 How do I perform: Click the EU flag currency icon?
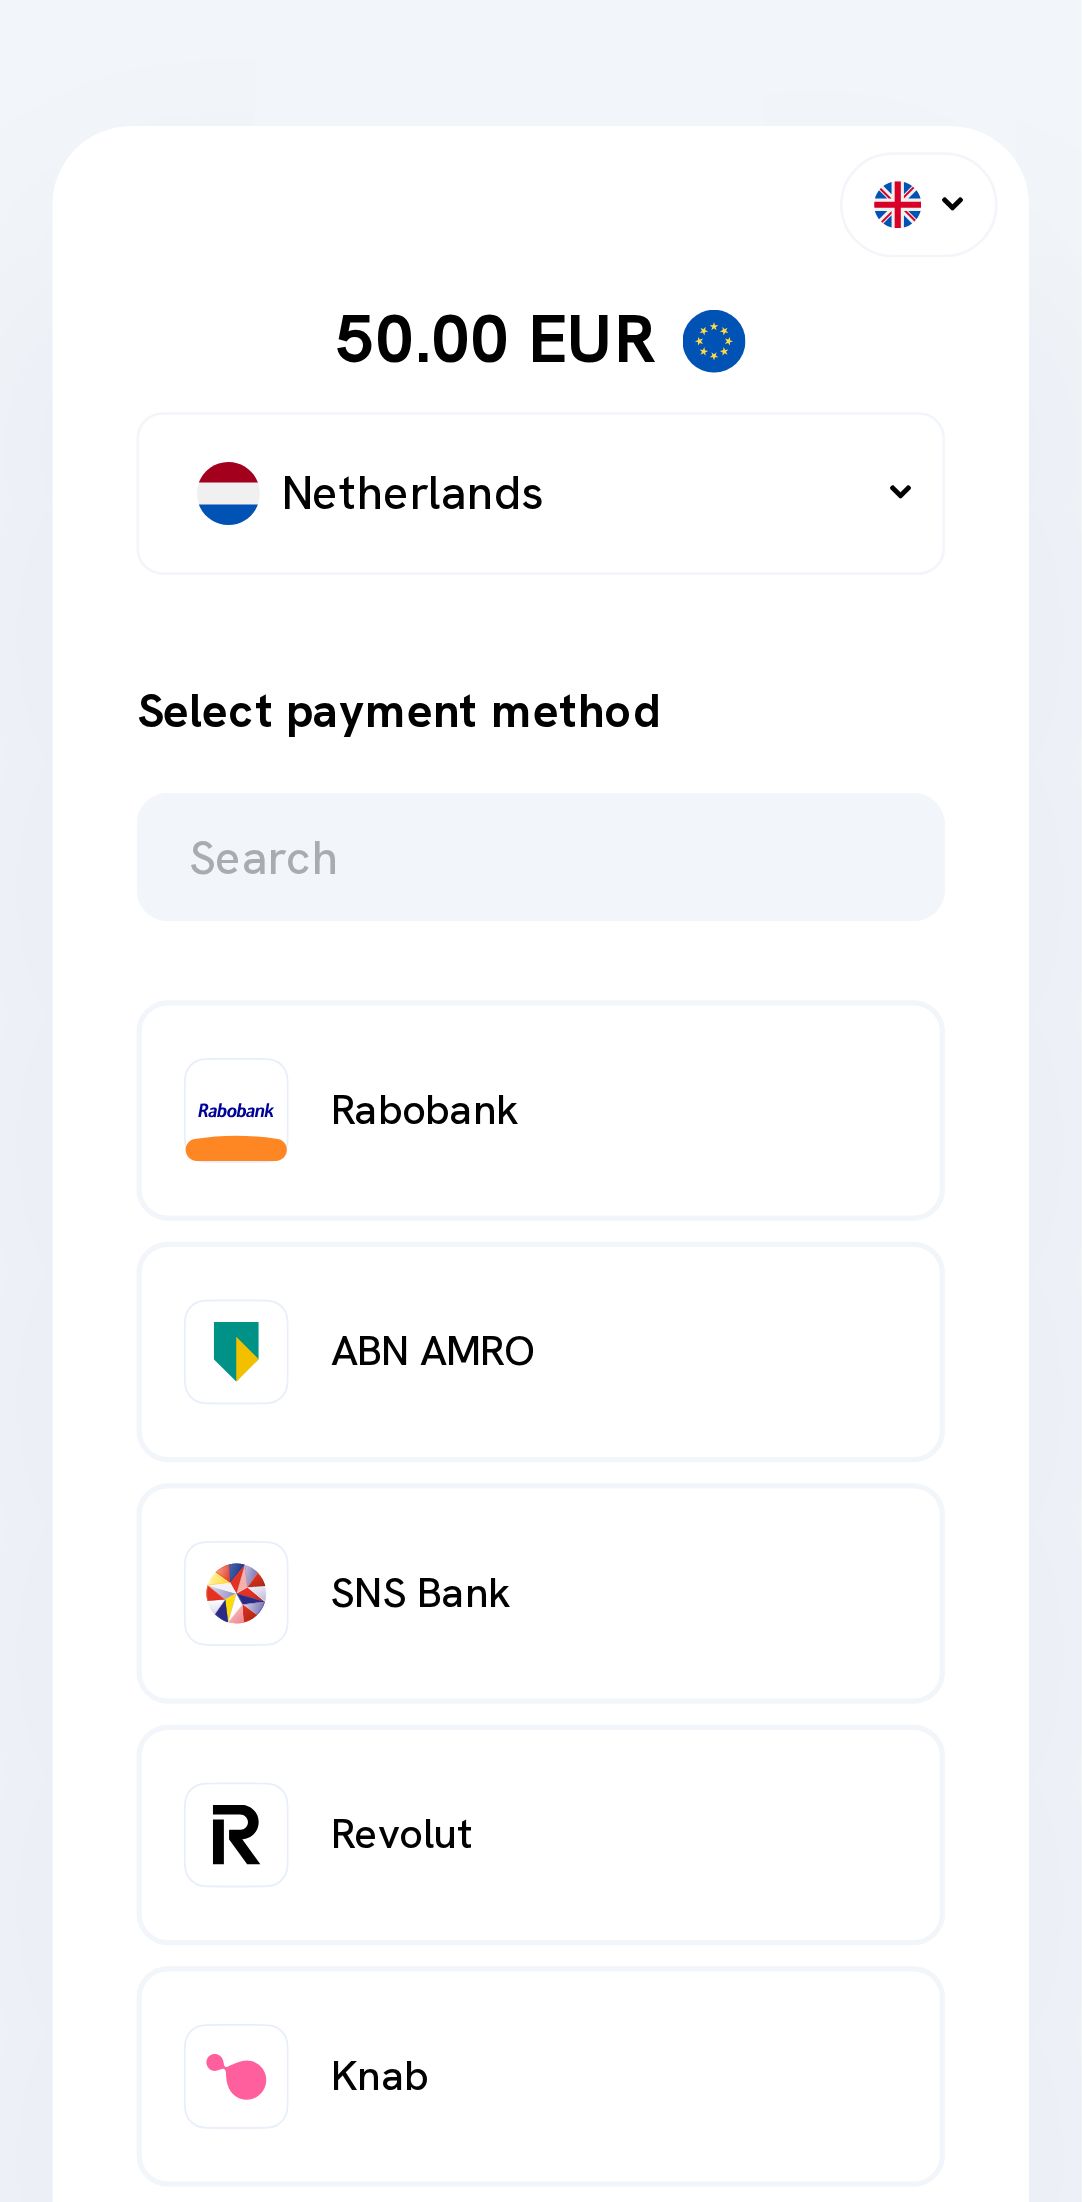coord(713,341)
